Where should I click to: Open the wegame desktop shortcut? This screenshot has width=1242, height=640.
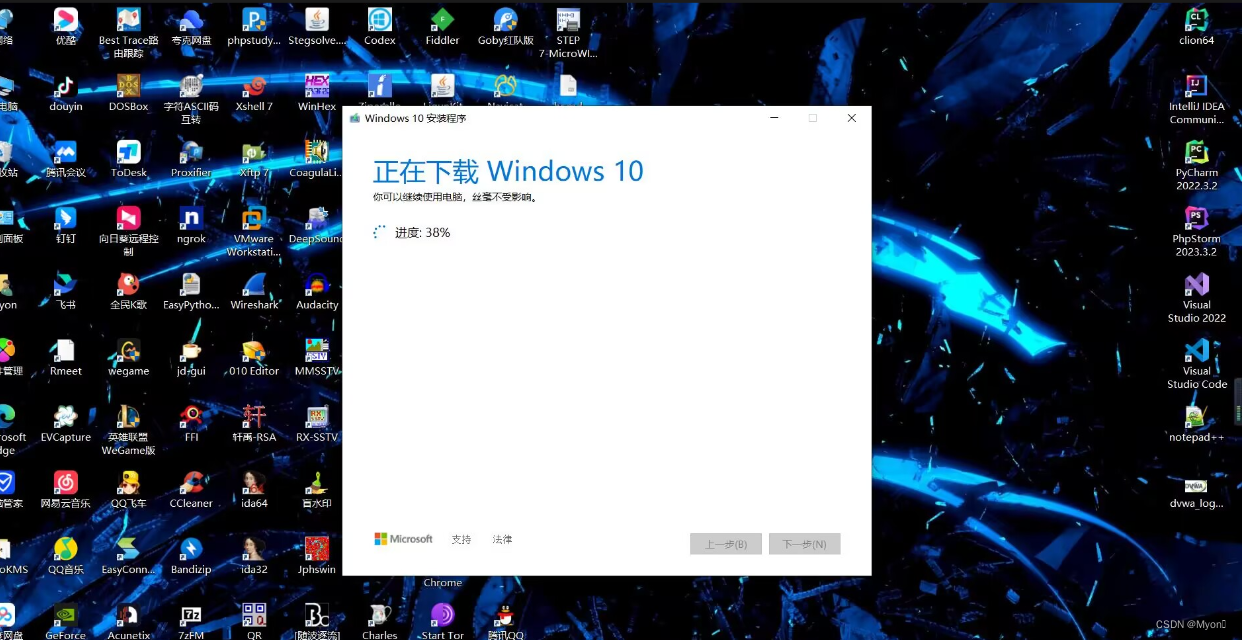click(x=129, y=357)
